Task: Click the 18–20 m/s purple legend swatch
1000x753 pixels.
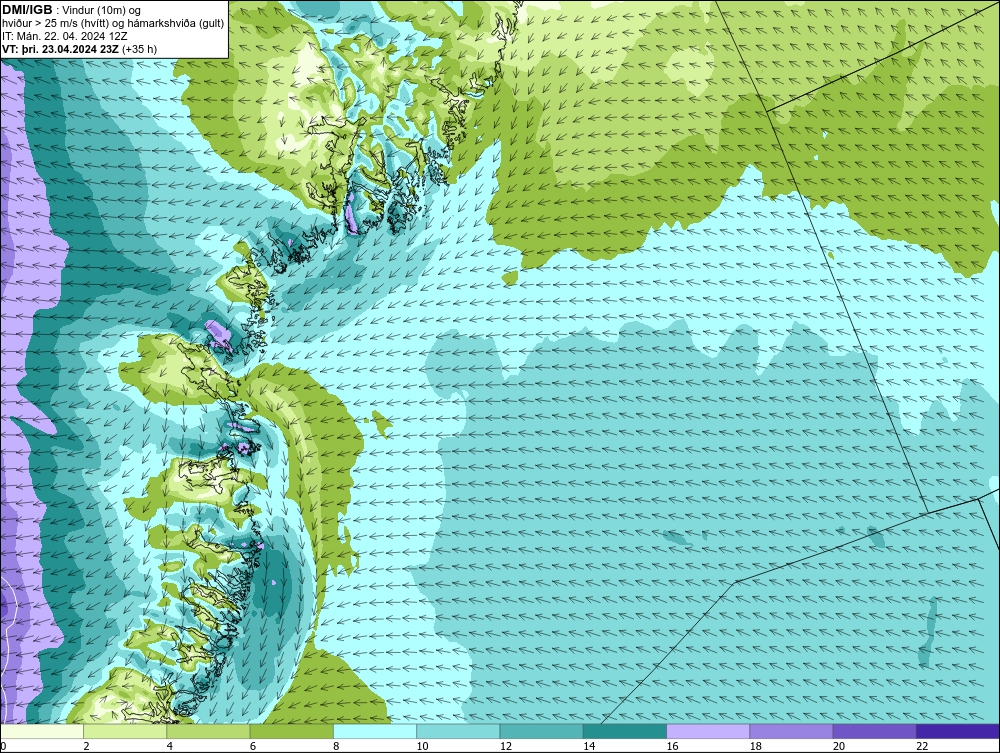Action: (791, 732)
